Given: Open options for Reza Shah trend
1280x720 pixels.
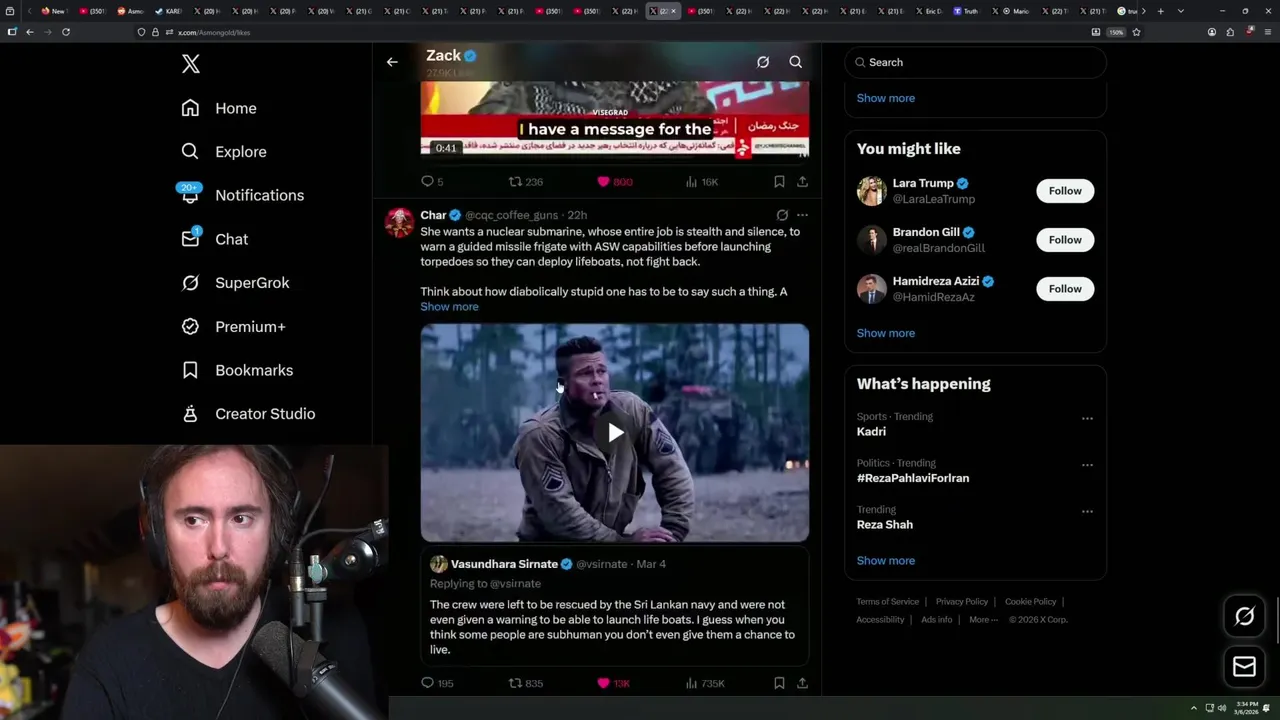Looking at the screenshot, I should pos(1087,512).
